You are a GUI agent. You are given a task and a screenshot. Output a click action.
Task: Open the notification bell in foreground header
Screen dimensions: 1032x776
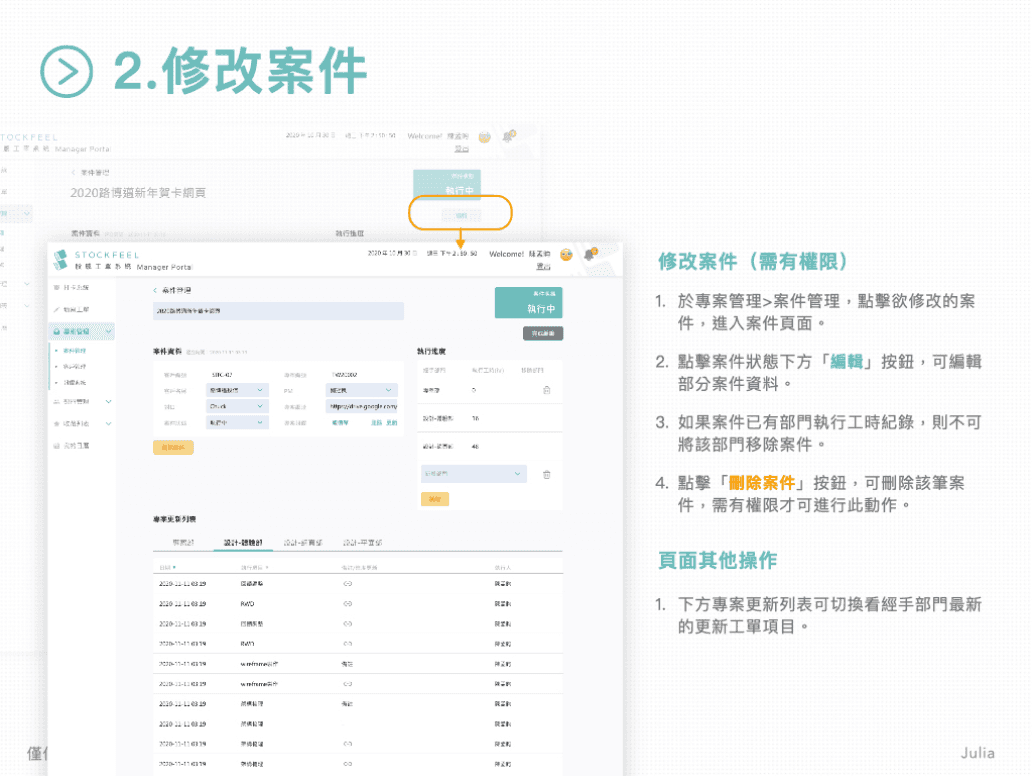590,254
